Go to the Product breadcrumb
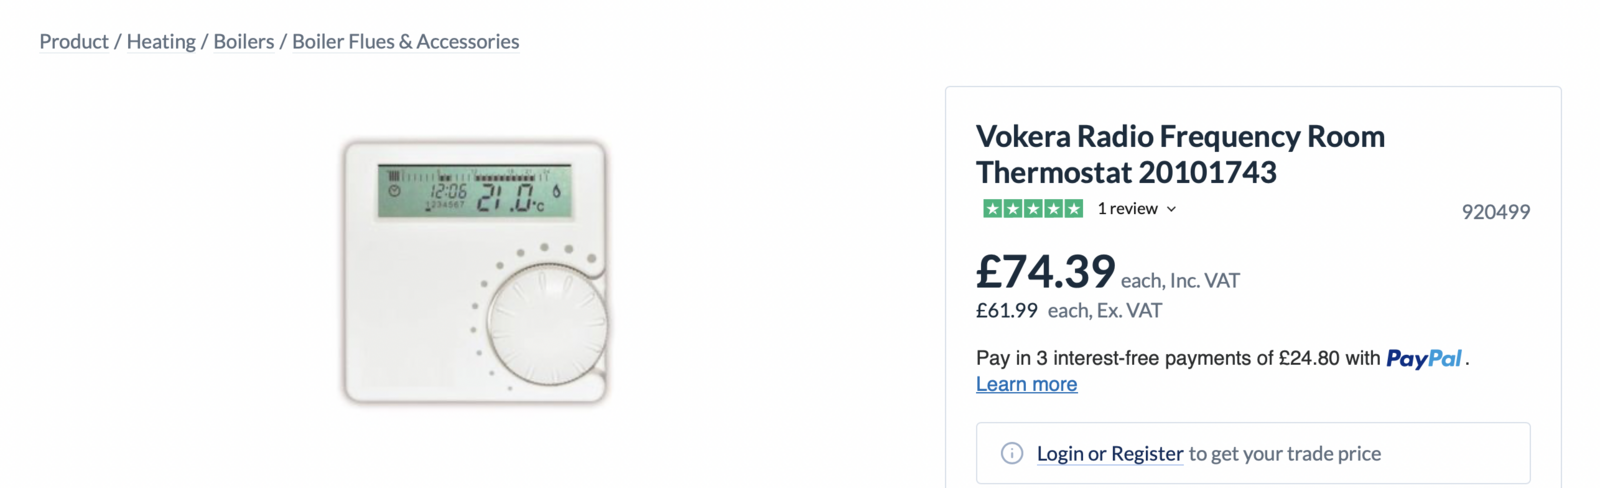The height and width of the screenshot is (488, 1600). (74, 42)
